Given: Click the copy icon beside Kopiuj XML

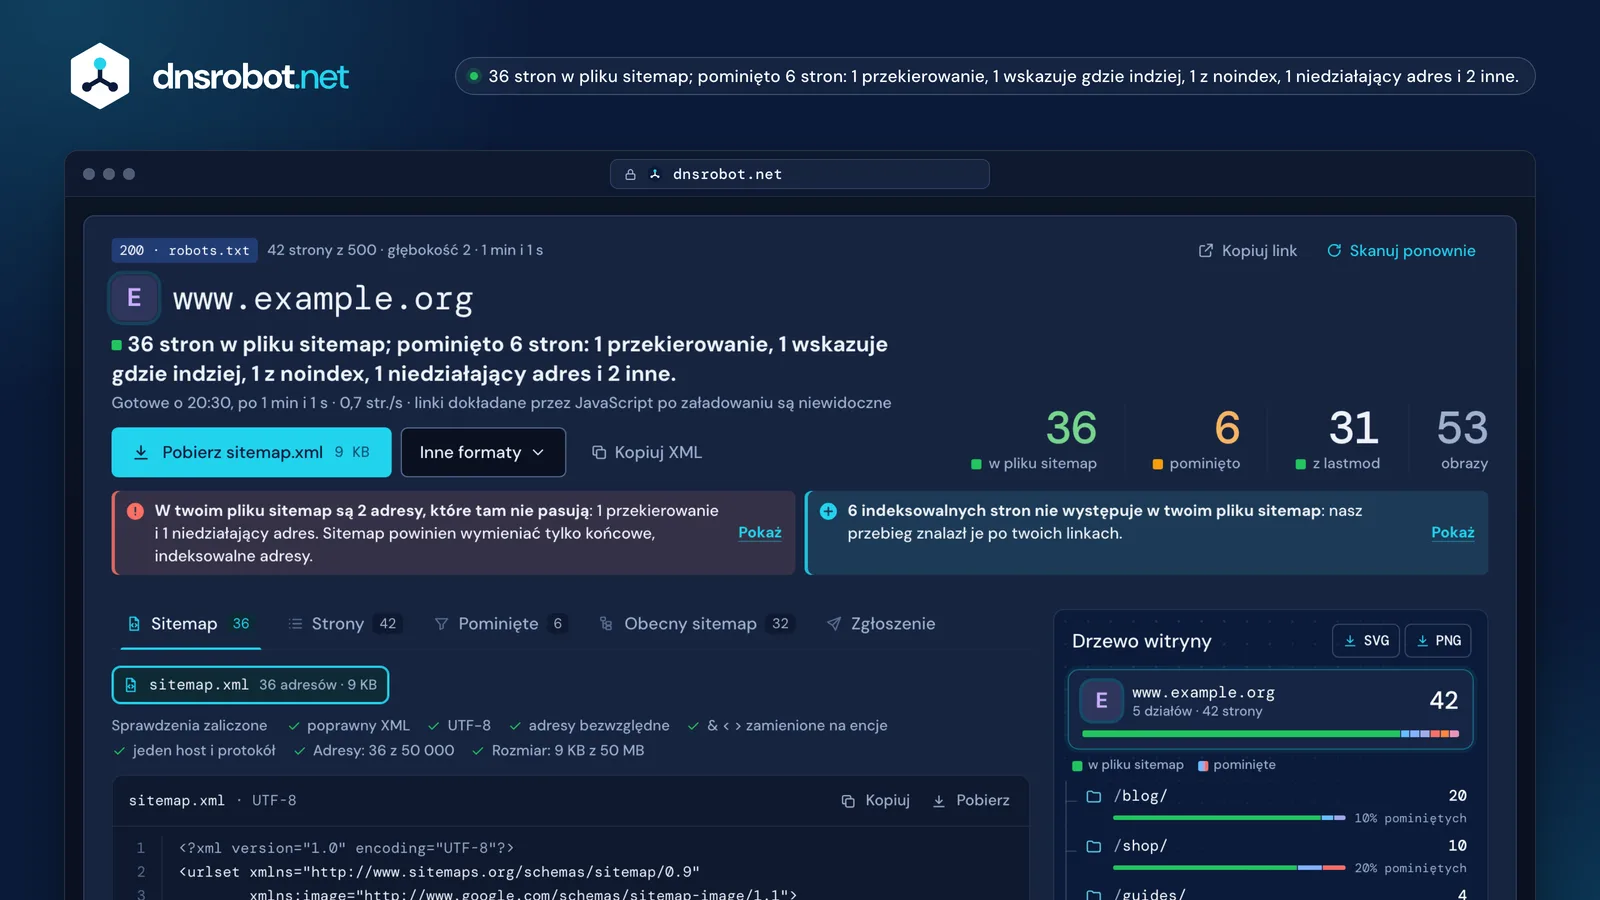Looking at the screenshot, I should pos(599,452).
